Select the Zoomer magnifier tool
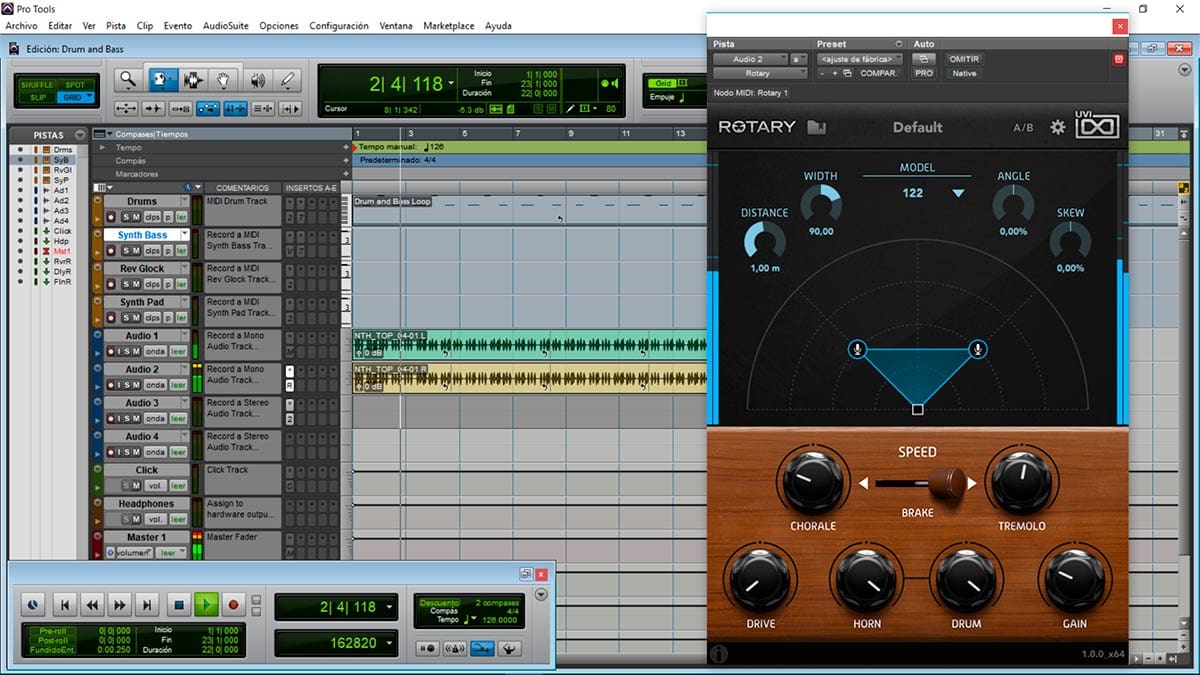The height and width of the screenshot is (675, 1200). [x=129, y=80]
